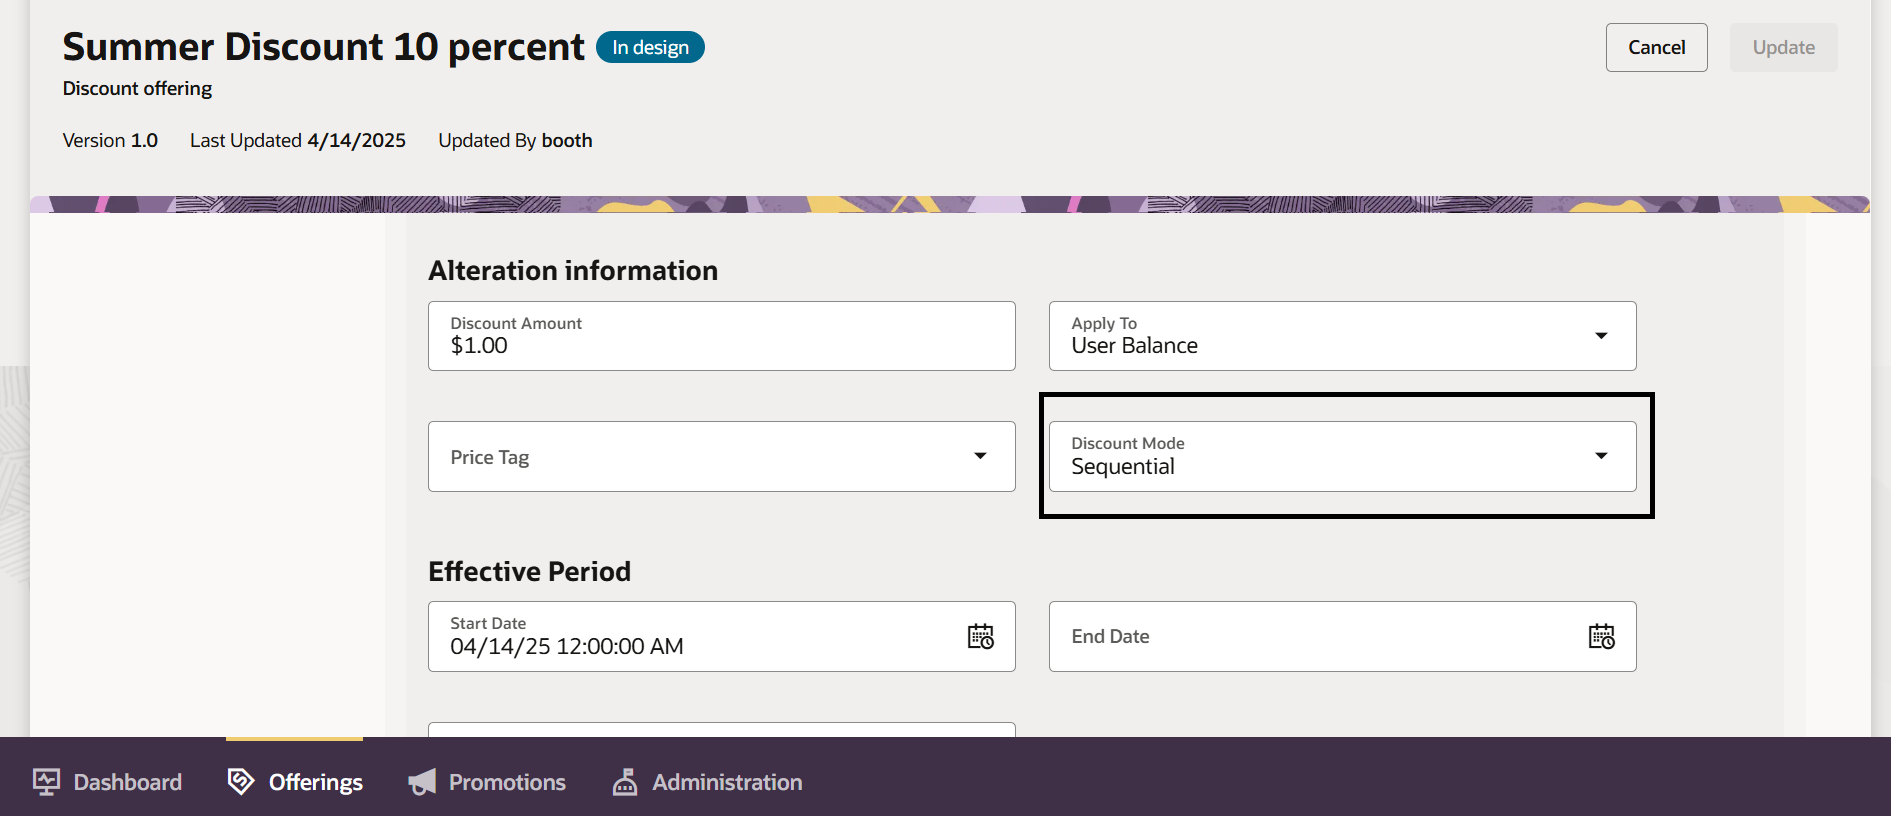Click the Promotions megaphone icon
Screen dimensions: 1891x816
point(422,782)
